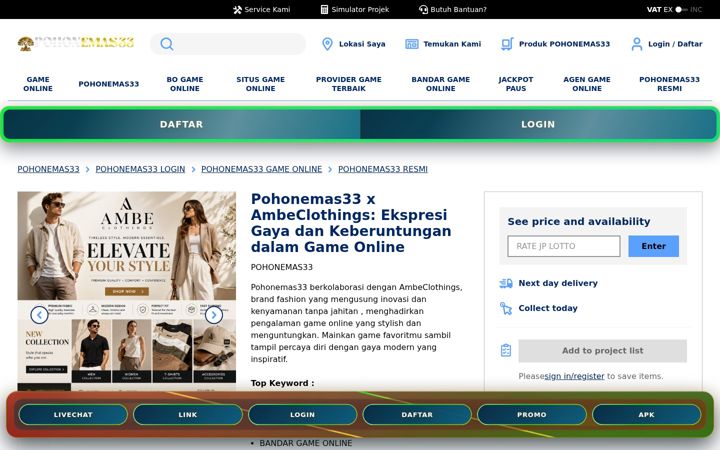Click the APK bottom bar button

[x=646, y=415]
